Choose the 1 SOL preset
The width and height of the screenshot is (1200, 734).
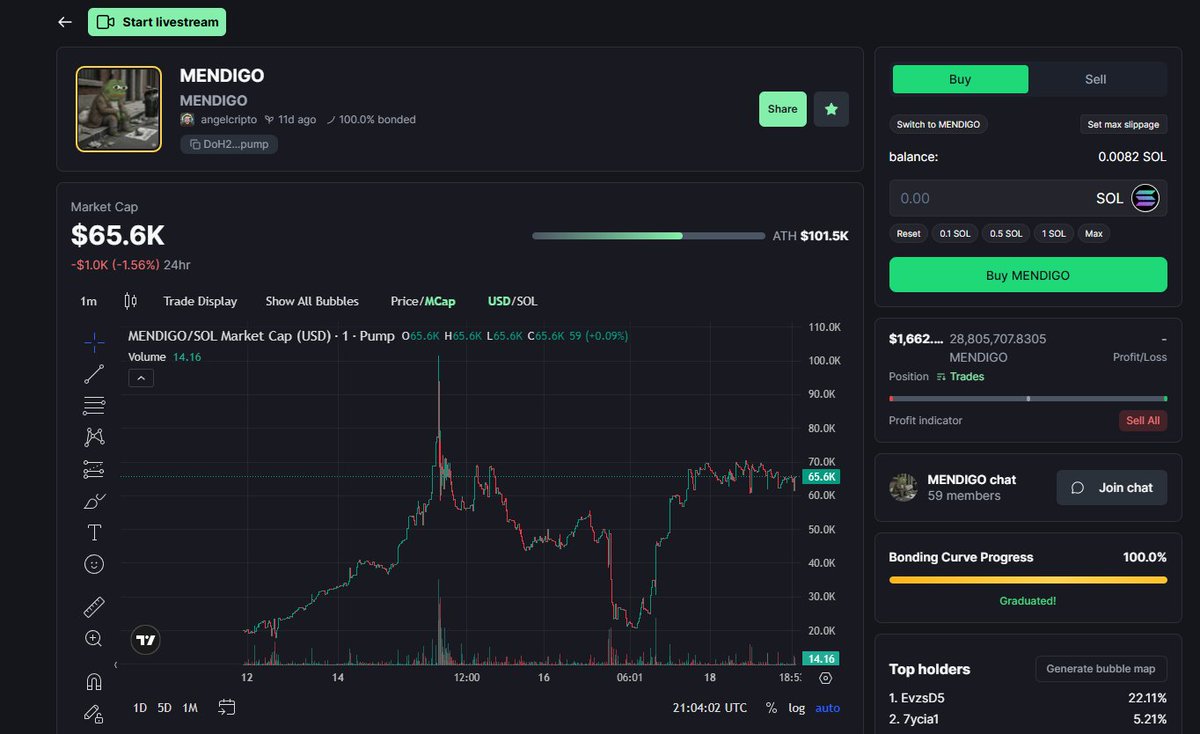pos(1054,233)
